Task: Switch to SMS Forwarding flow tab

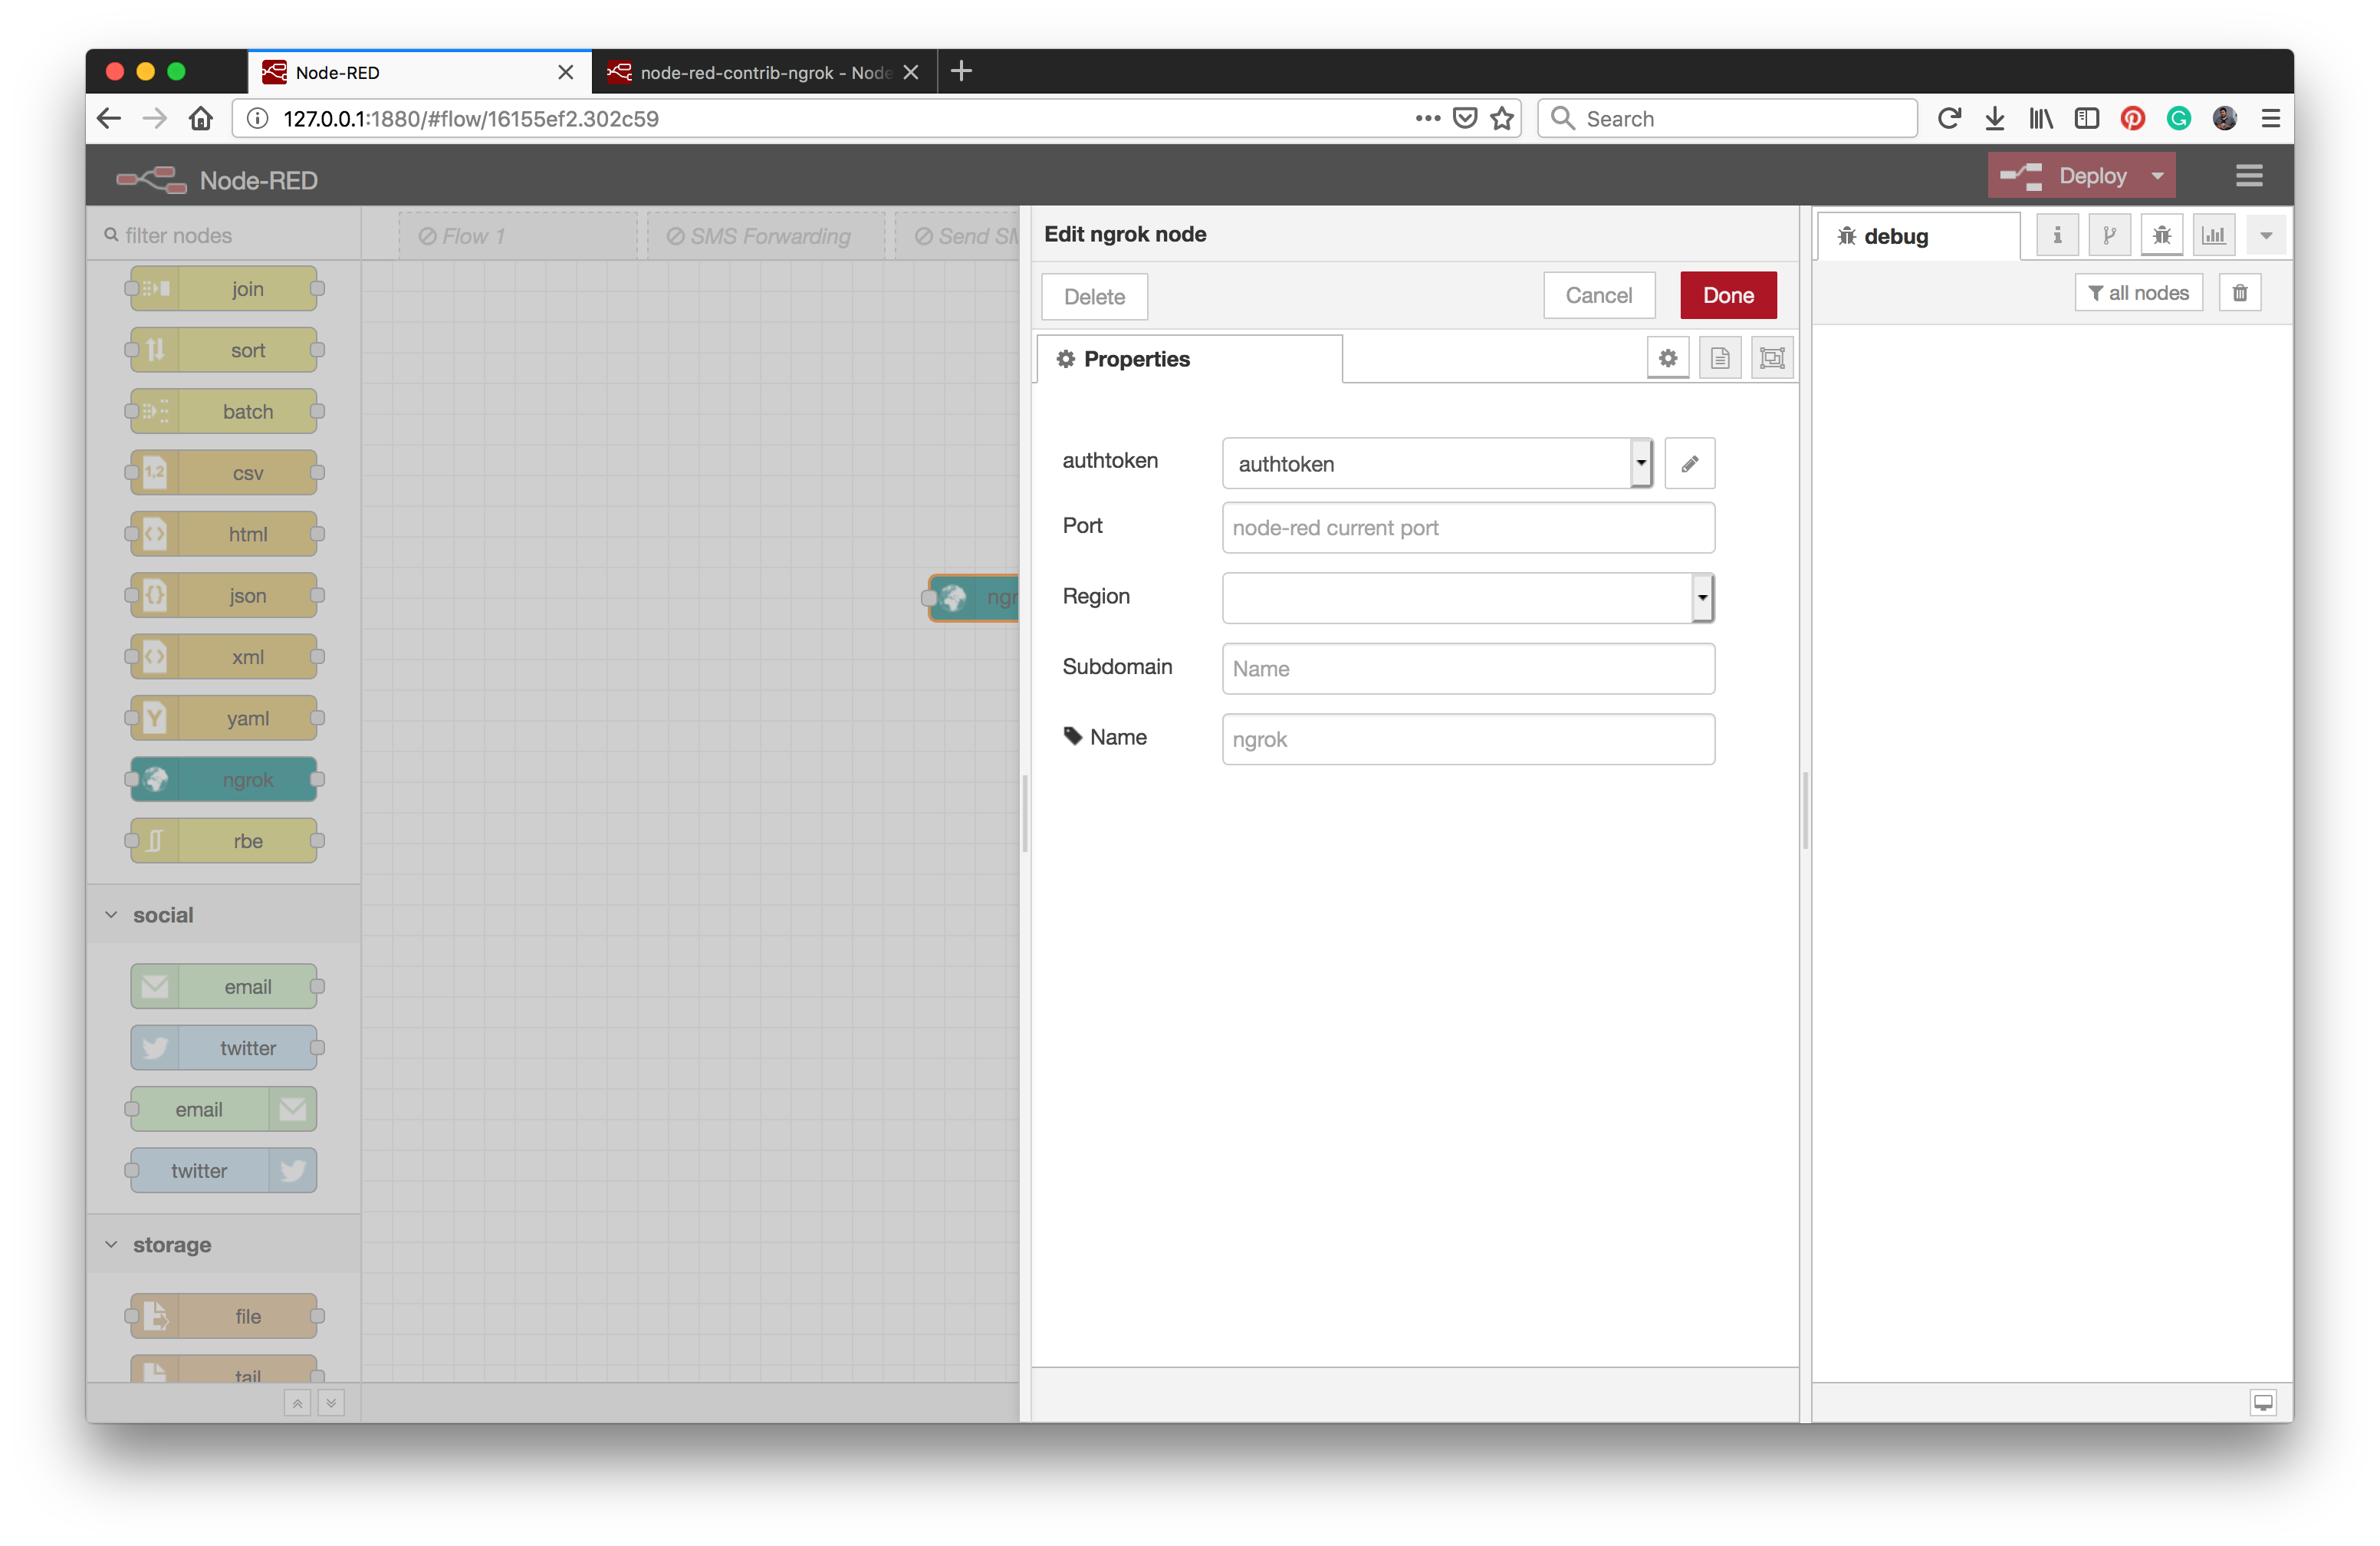Action: click(x=765, y=236)
